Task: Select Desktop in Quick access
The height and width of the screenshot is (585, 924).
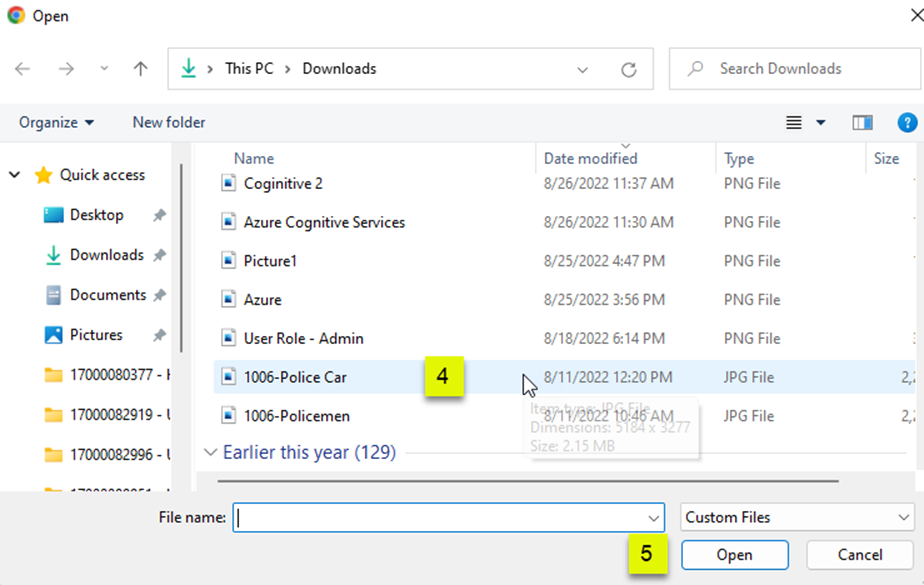Action: [96, 215]
